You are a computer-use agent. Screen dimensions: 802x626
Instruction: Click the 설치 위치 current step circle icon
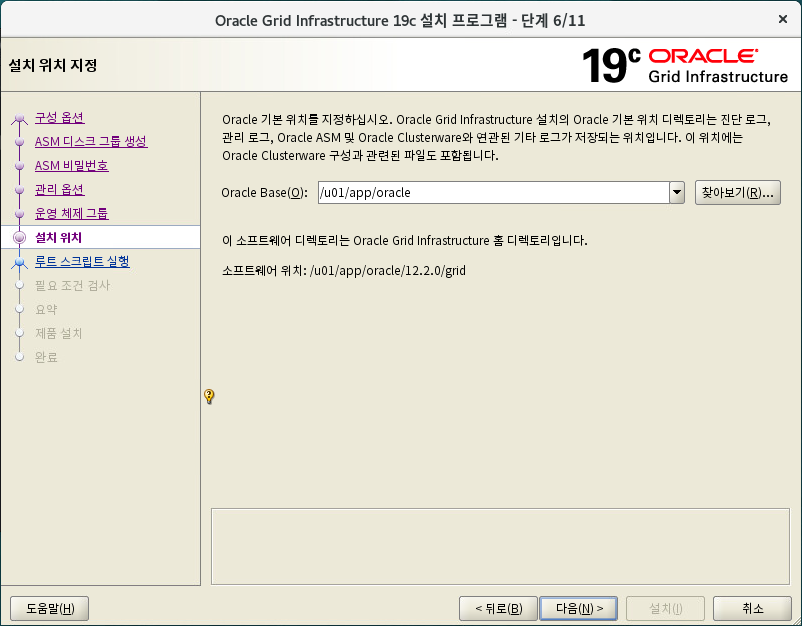(x=19, y=237)
